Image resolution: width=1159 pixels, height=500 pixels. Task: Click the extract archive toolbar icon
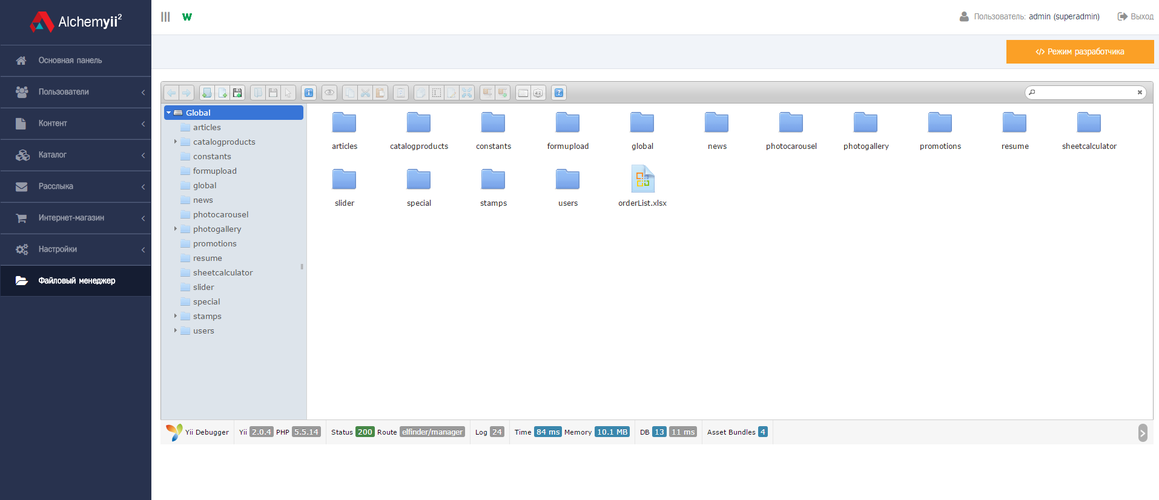pos(487,93)
